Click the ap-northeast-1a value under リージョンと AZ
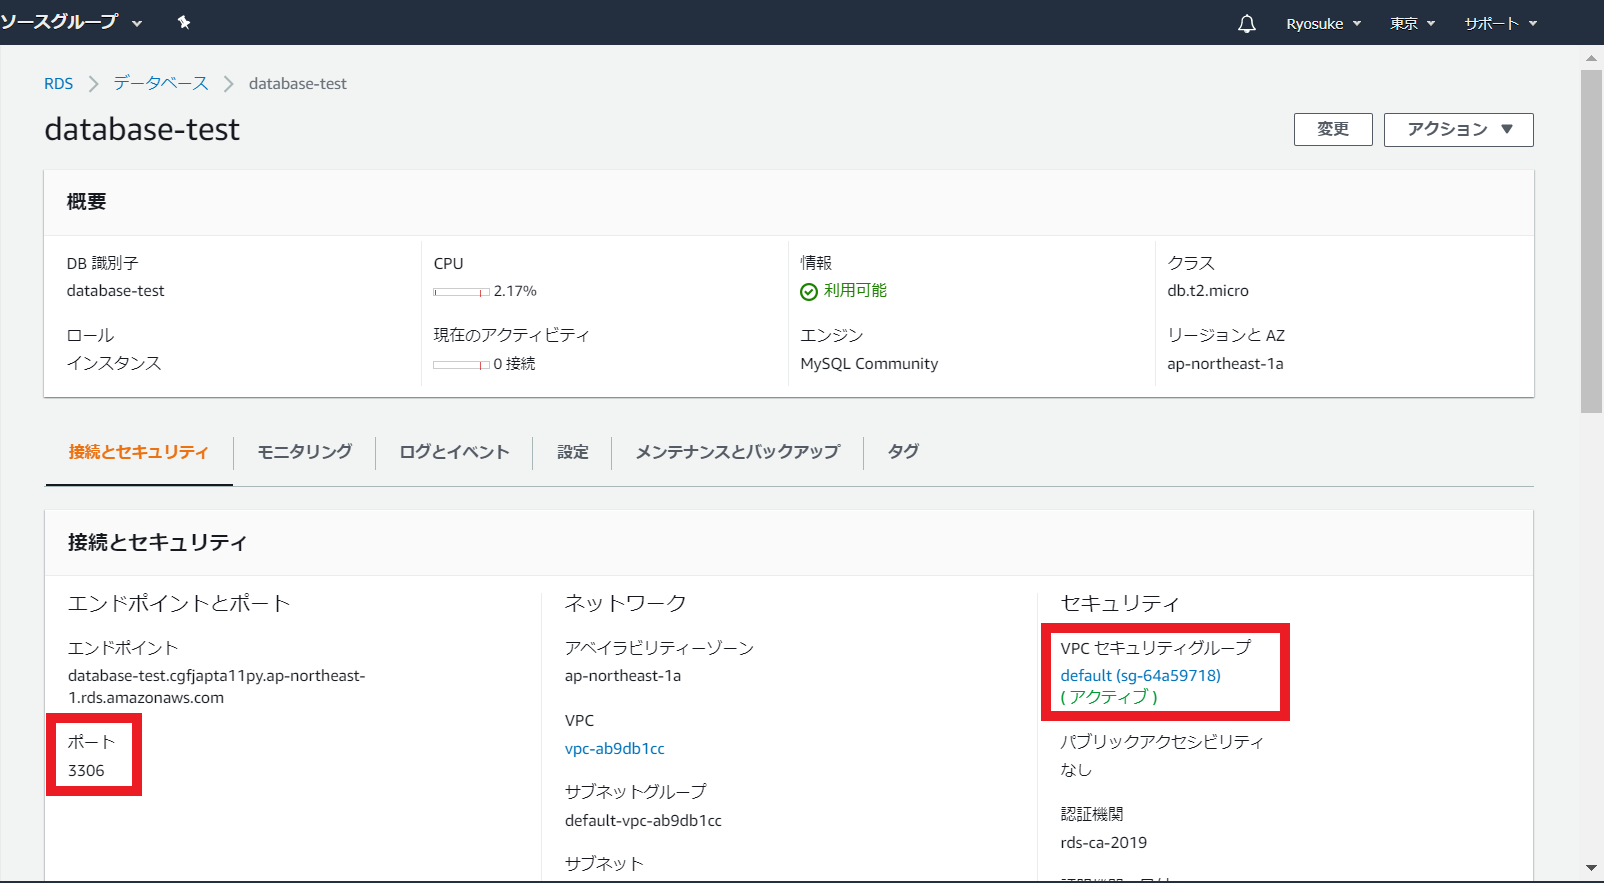Image resolution: width=1604 pixels, height=883 pixels. (1225, 364)
